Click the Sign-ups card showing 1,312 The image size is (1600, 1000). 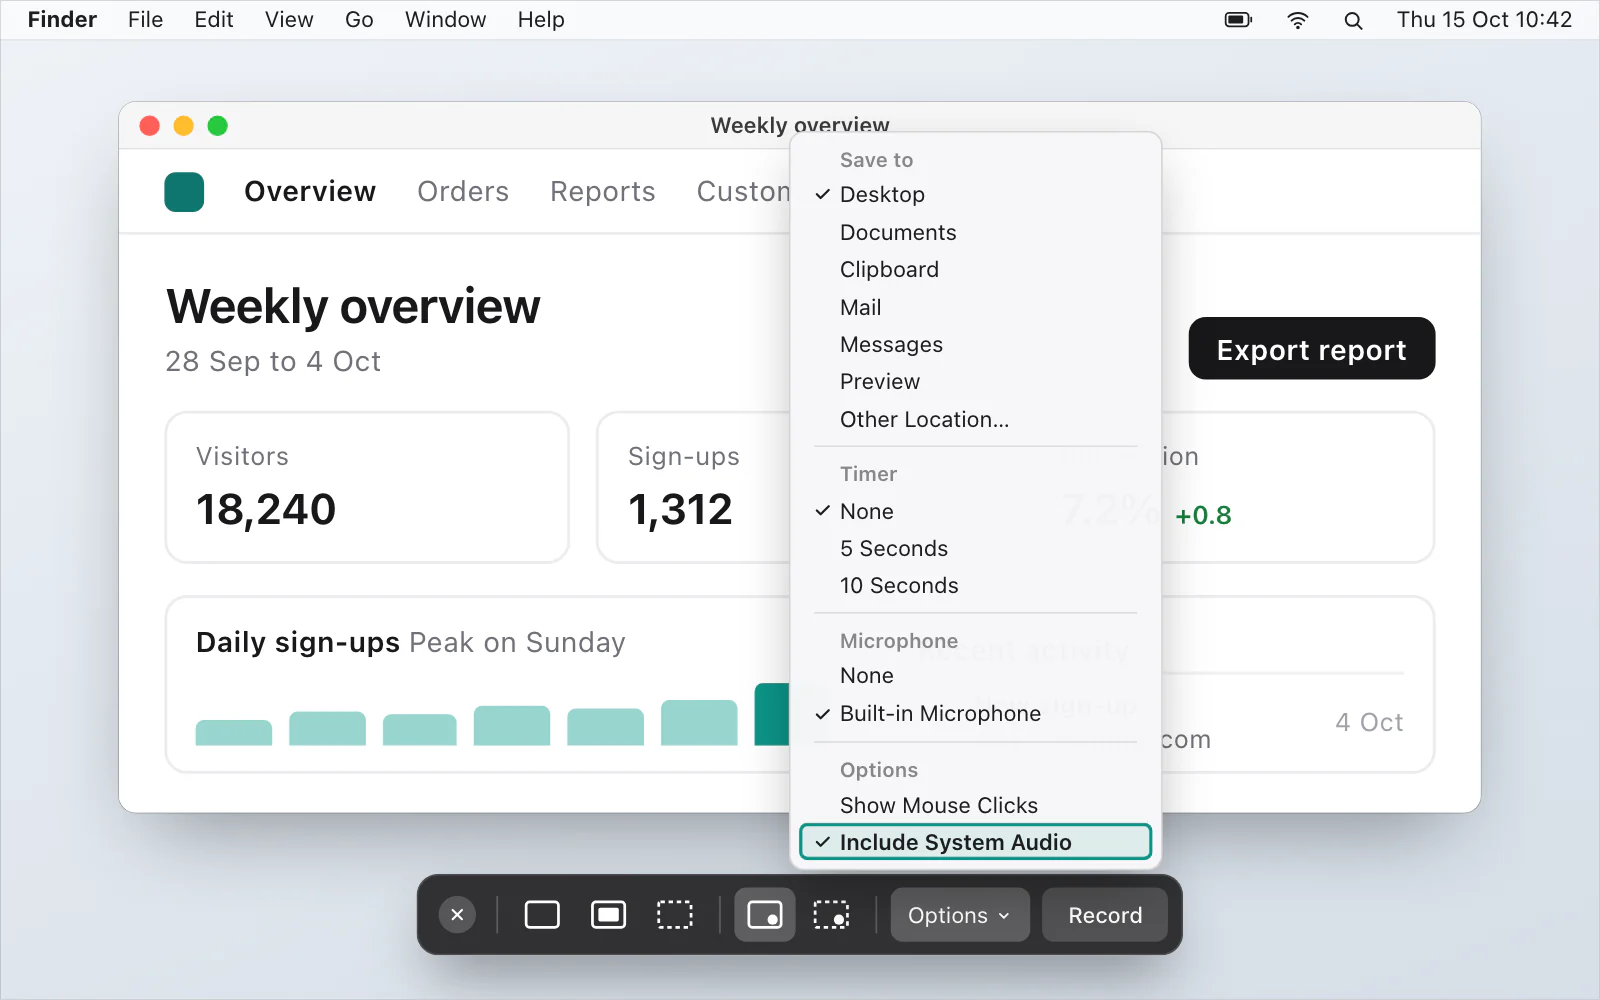[694, 487]
